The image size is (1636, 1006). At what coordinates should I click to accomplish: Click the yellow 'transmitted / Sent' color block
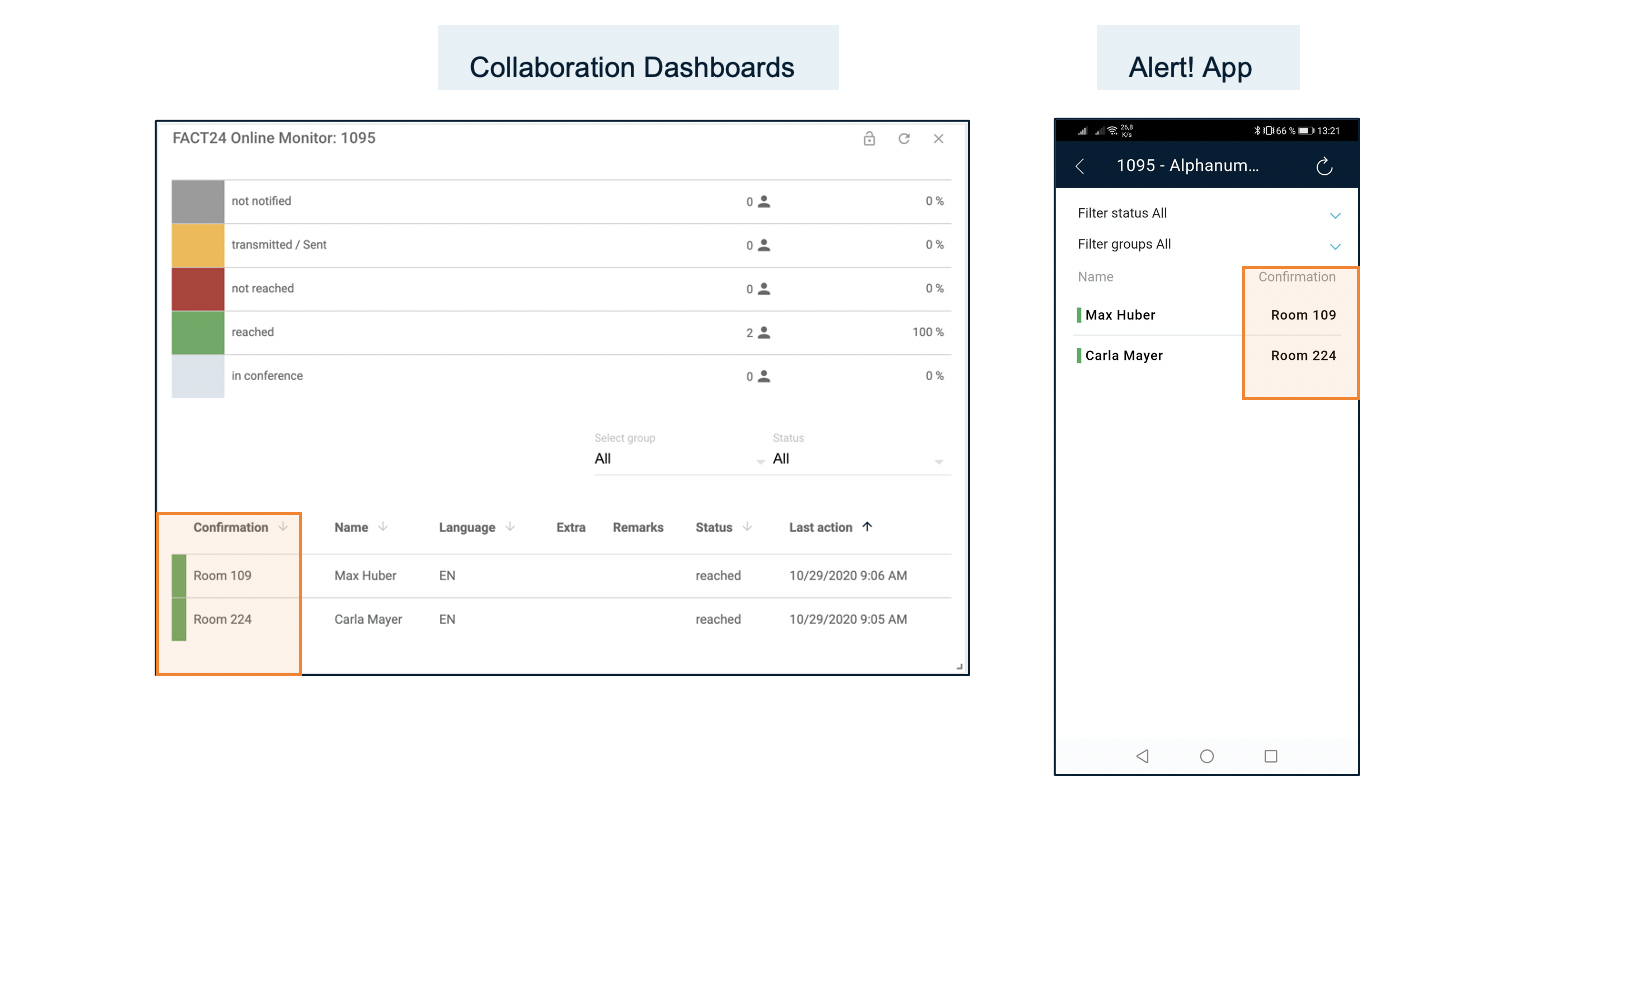[x=198, y=245]
